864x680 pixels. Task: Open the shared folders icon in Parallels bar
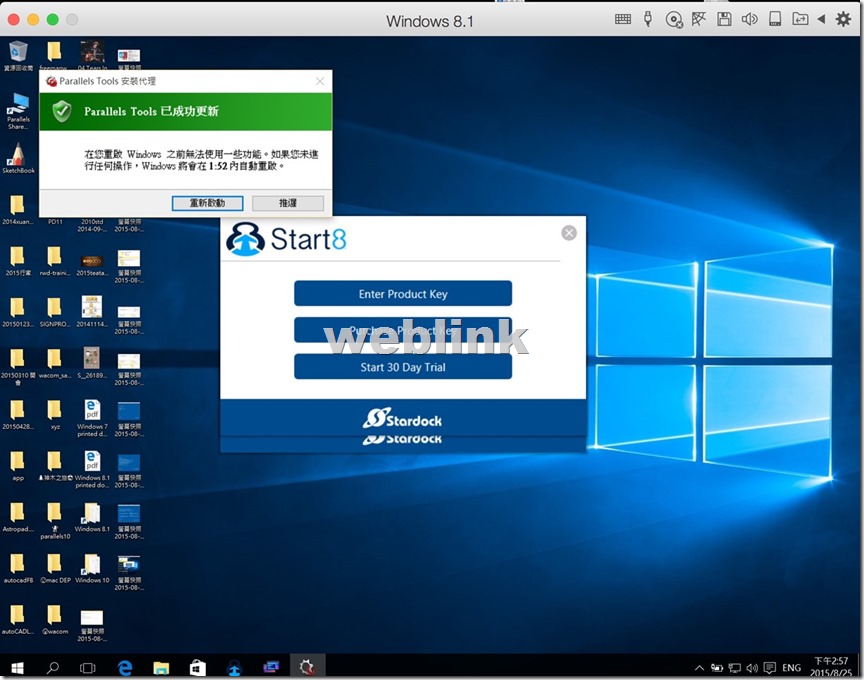point(800,19)
